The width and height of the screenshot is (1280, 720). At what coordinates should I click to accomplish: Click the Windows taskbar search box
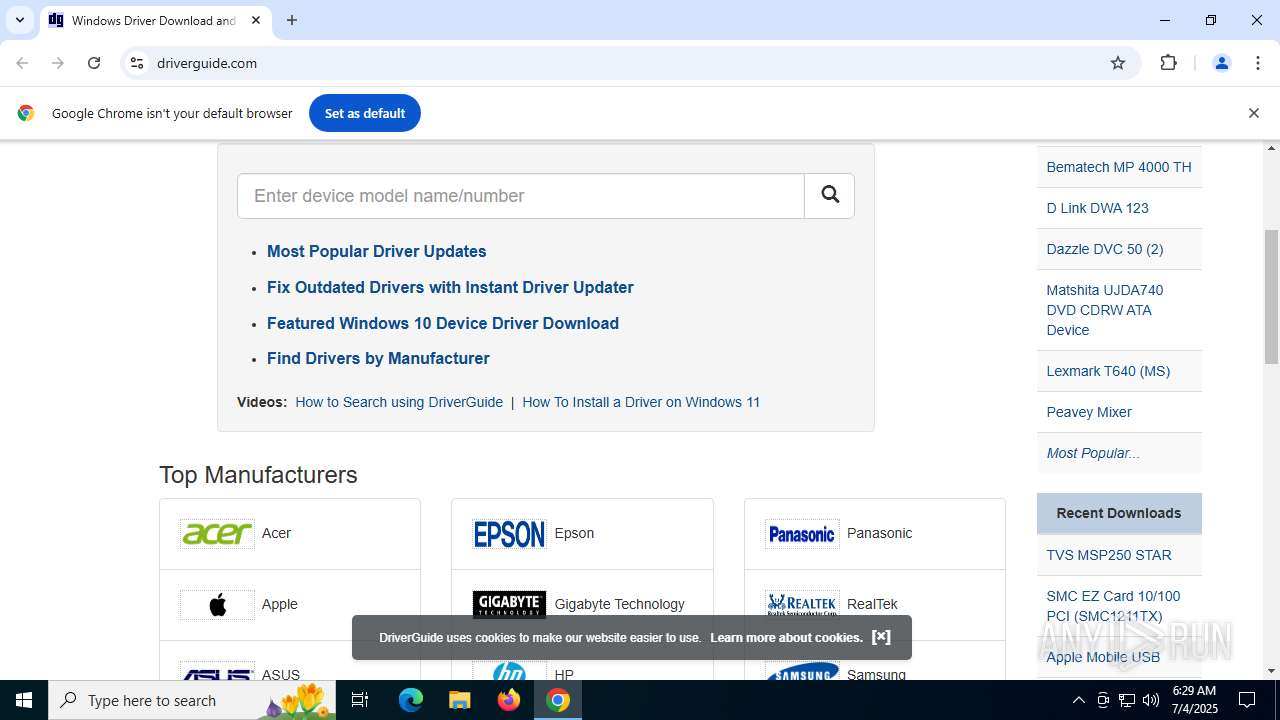coord(192,700)
